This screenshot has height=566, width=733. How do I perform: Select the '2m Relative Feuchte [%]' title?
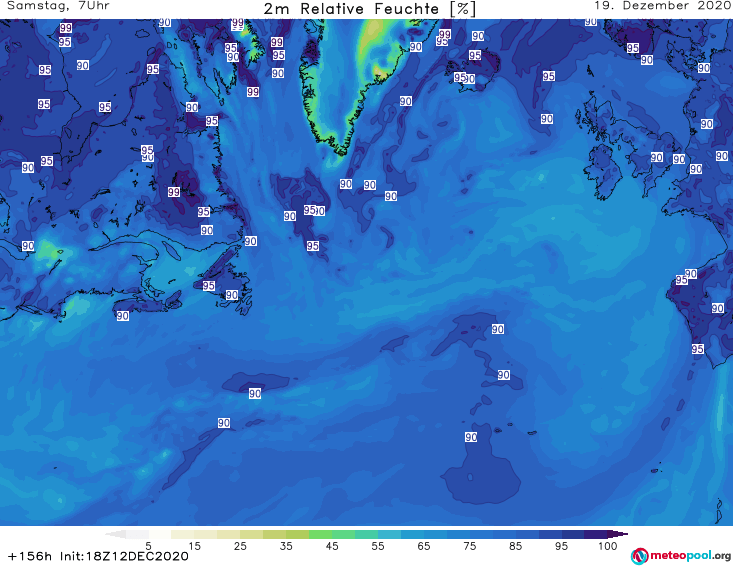[x=370, y=9]
